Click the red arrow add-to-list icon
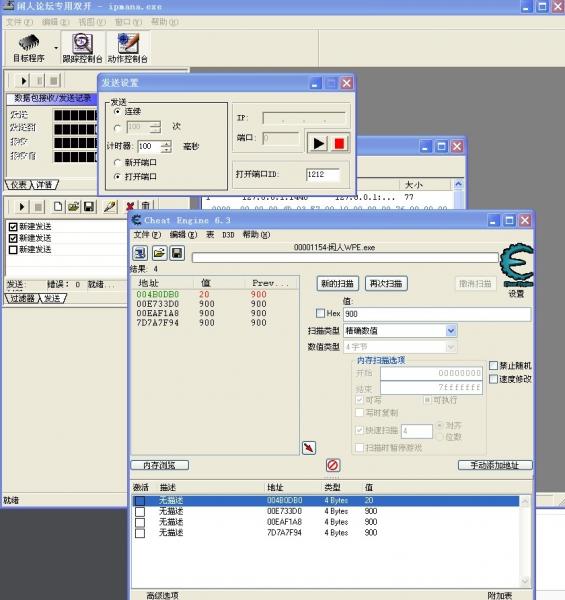This screenshot has height=600, width=565. pos(309,447)
